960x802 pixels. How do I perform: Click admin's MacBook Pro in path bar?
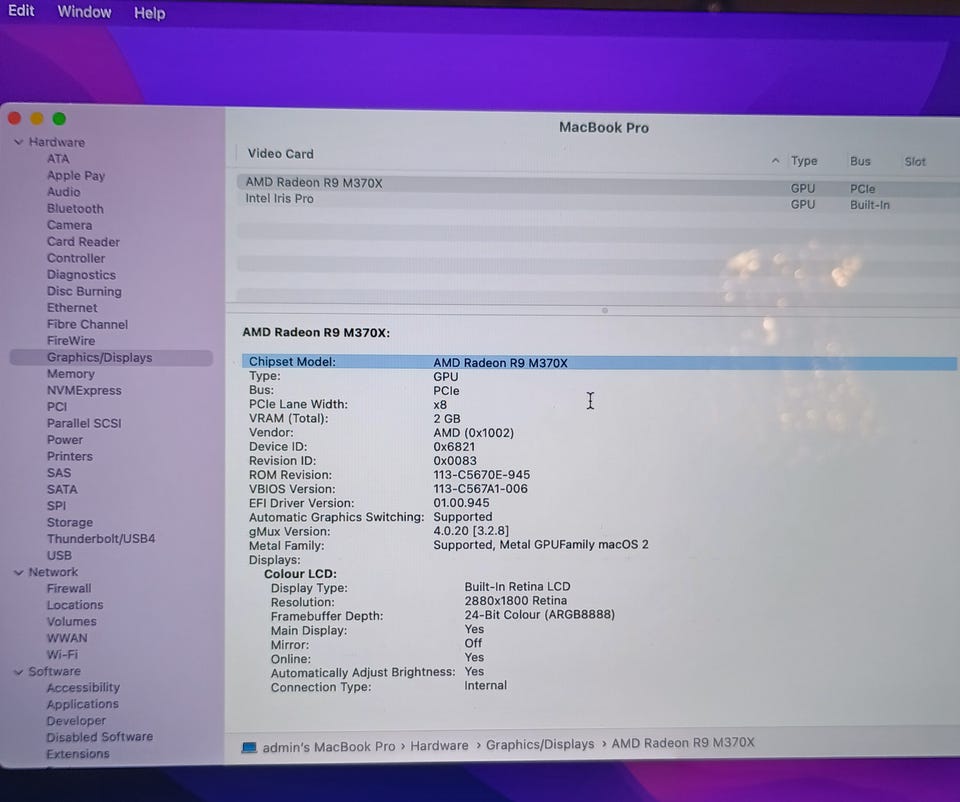coord(329,747)
